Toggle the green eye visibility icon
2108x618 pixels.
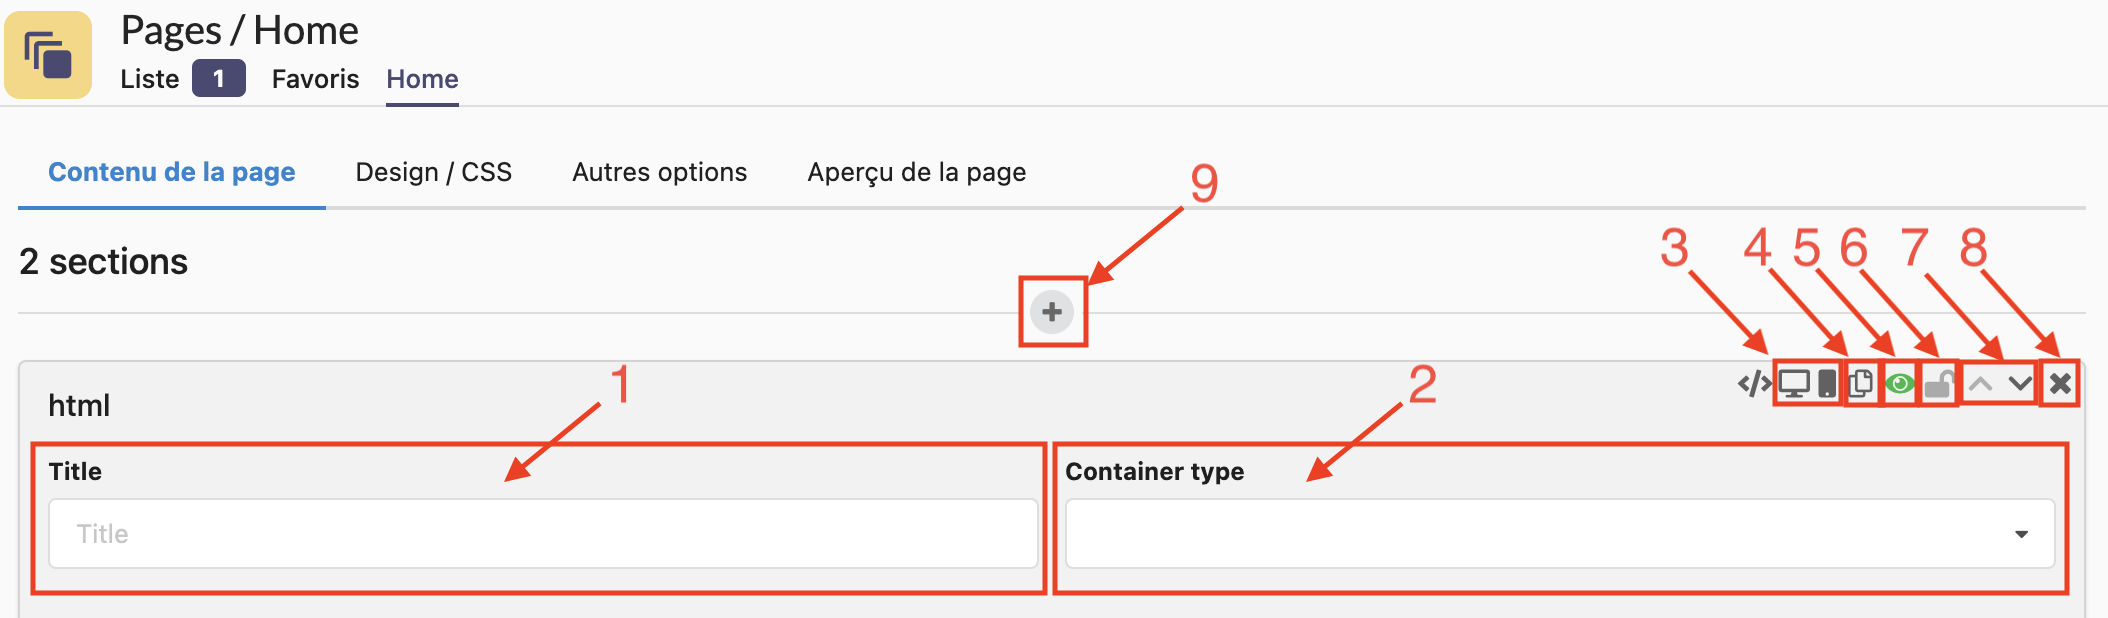(x=1899, y=384)
